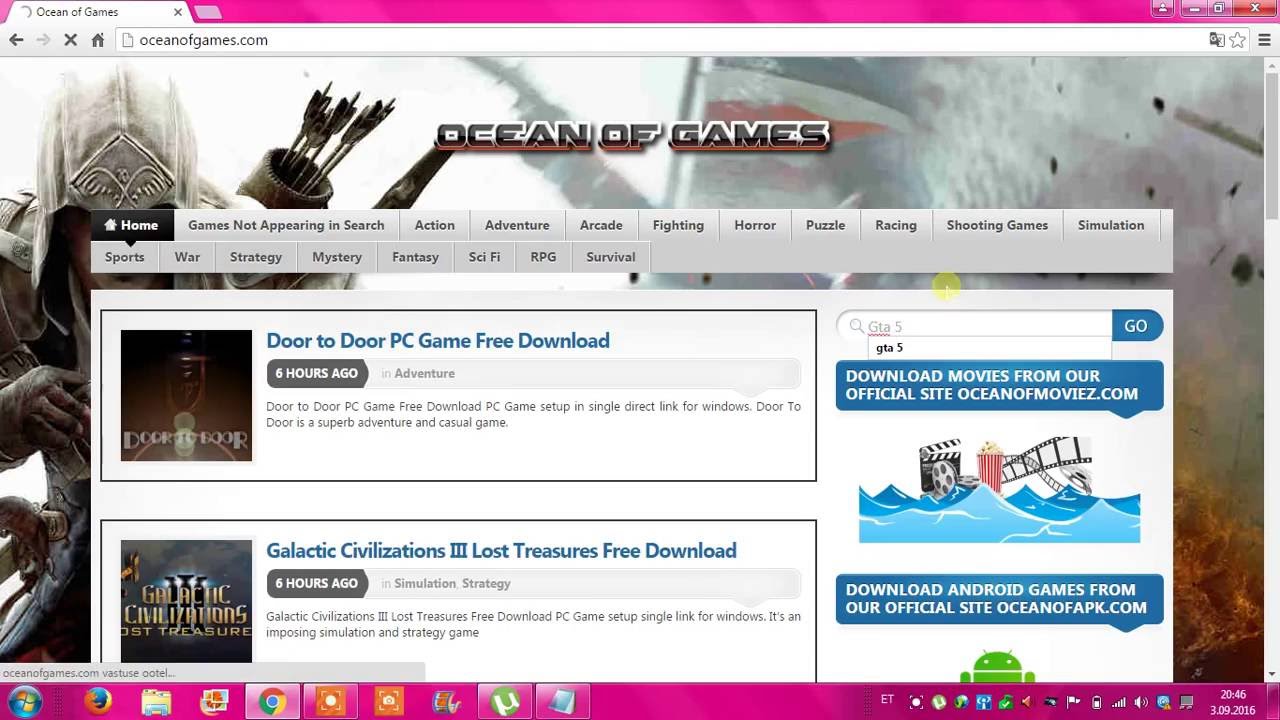
Task: Click the Door to Door thumbnail image
Action: click(x=186, y=396)
